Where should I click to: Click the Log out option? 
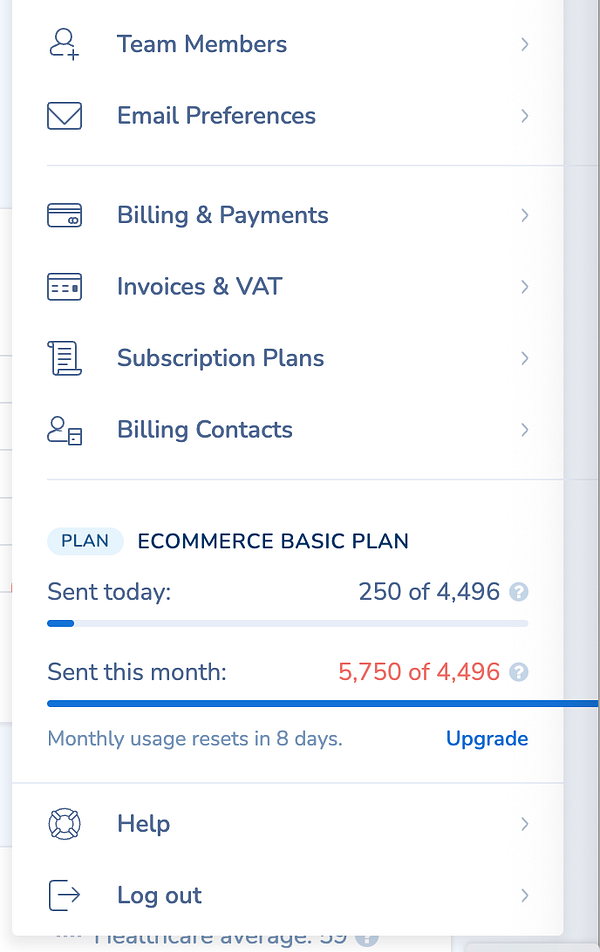coord(158,895)
